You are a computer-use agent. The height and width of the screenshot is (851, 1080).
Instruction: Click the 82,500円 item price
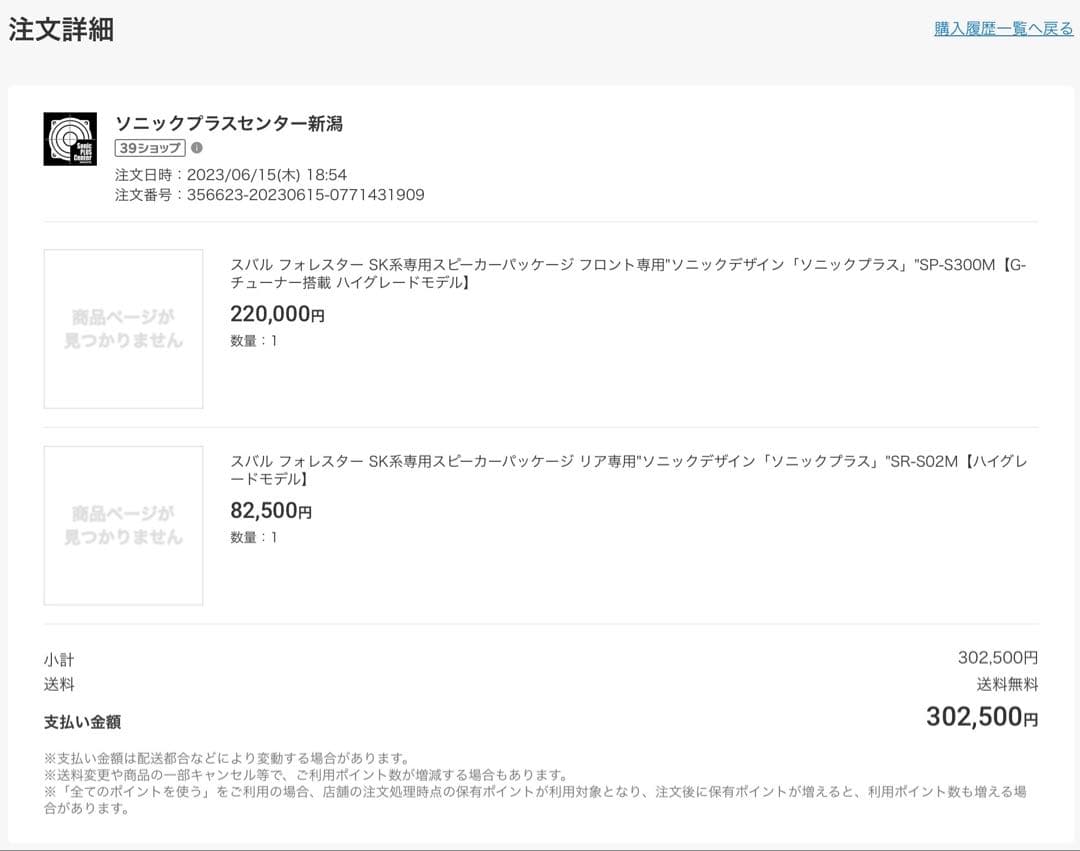tap(271, 511)
